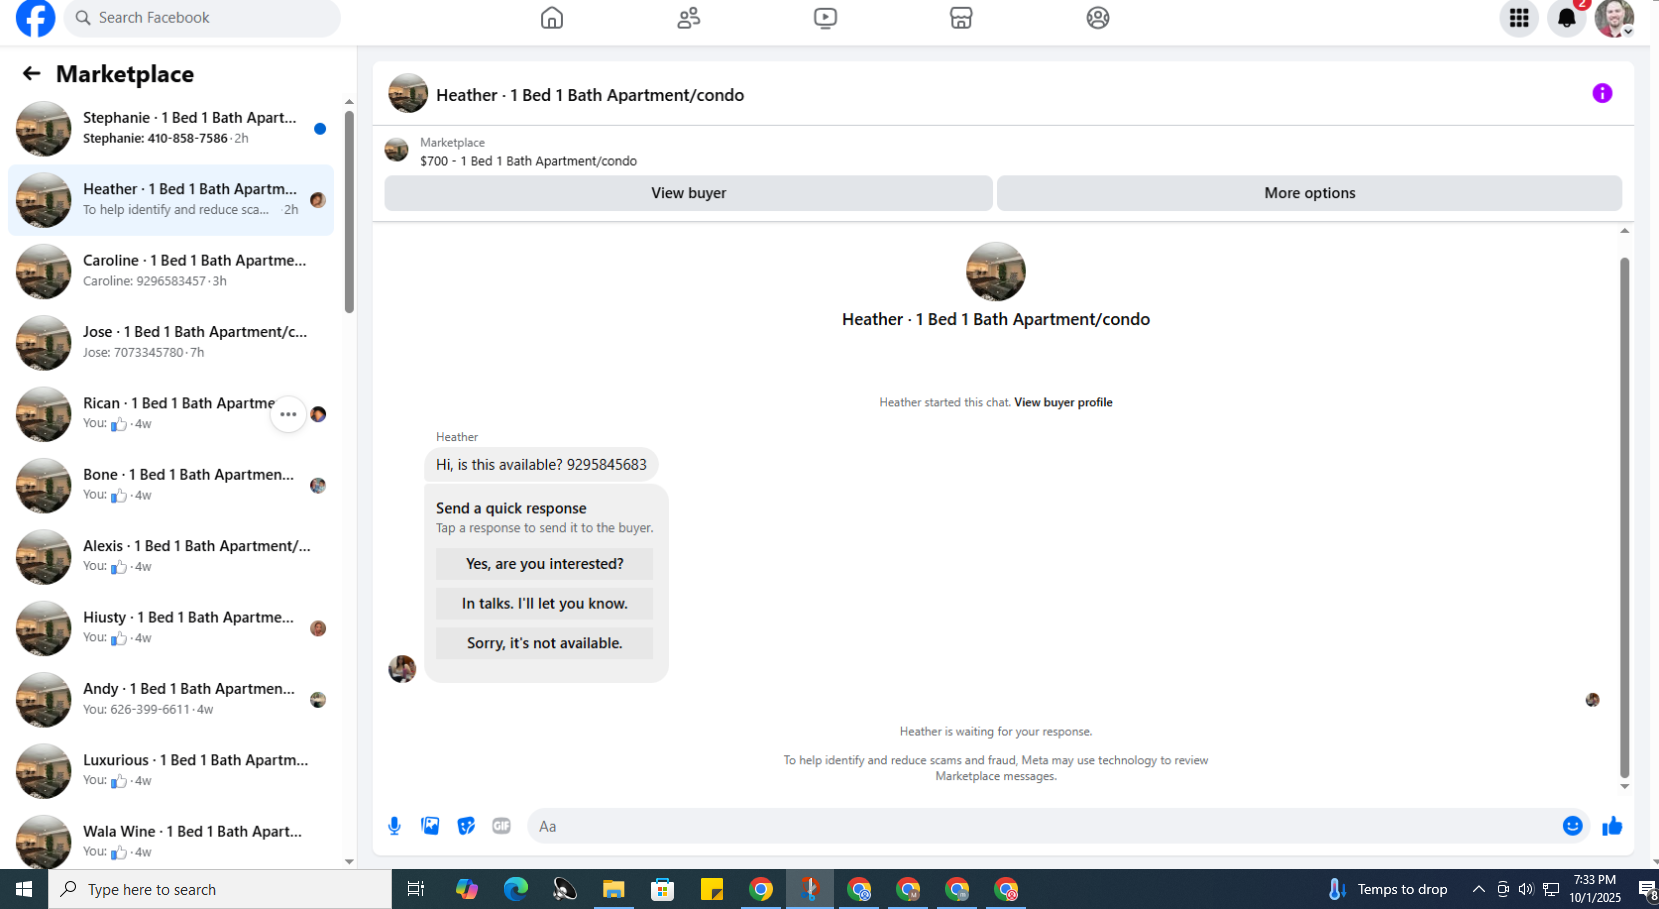
Task: Open Caroline's conversation
Action: click(171, 271)
